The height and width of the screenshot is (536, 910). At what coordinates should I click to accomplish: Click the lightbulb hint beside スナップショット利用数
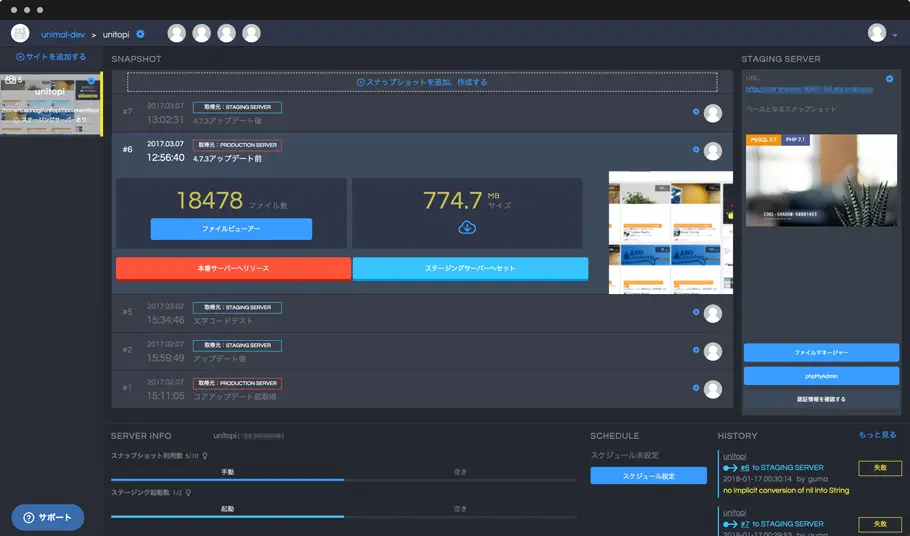tap(205, 455)
